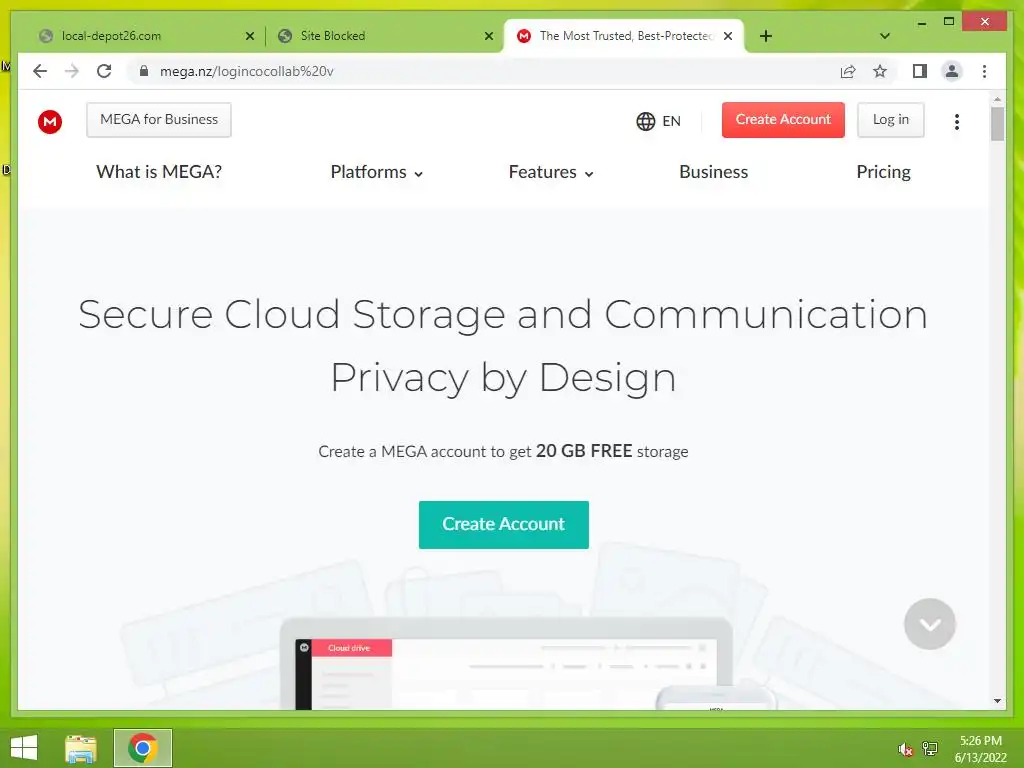The width and height of the screenshot is (1024, 768).
Task: Select the MEGA tab
Action: click(624, 36)
